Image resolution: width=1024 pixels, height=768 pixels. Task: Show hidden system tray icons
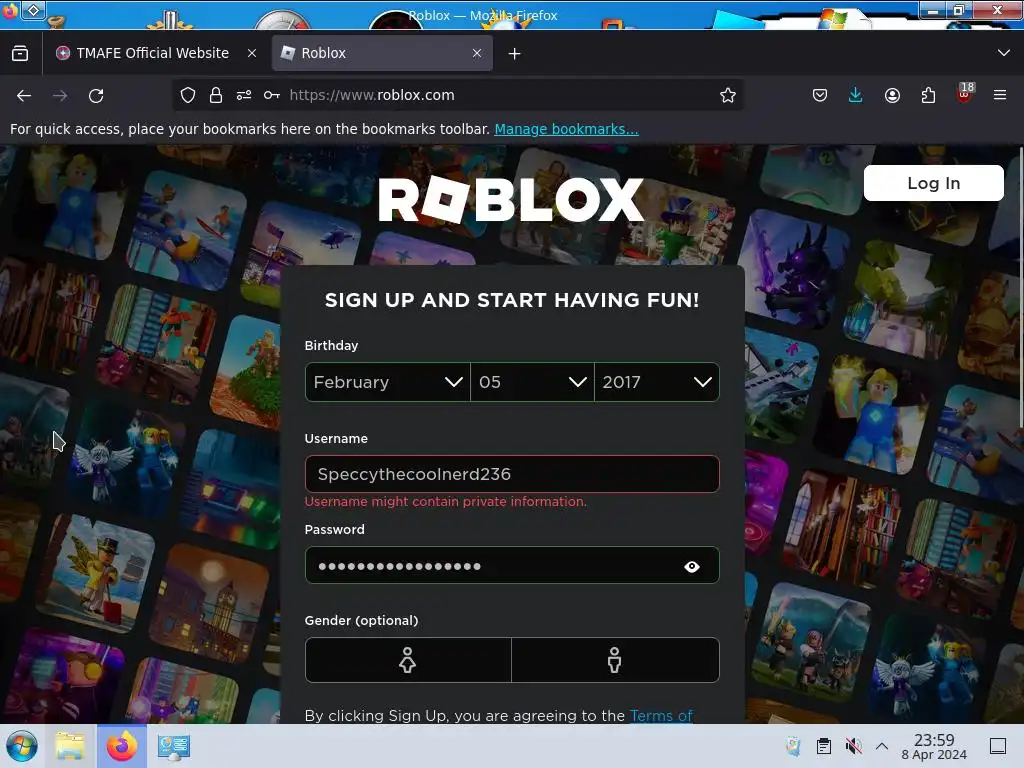click(x=882, y=746)
